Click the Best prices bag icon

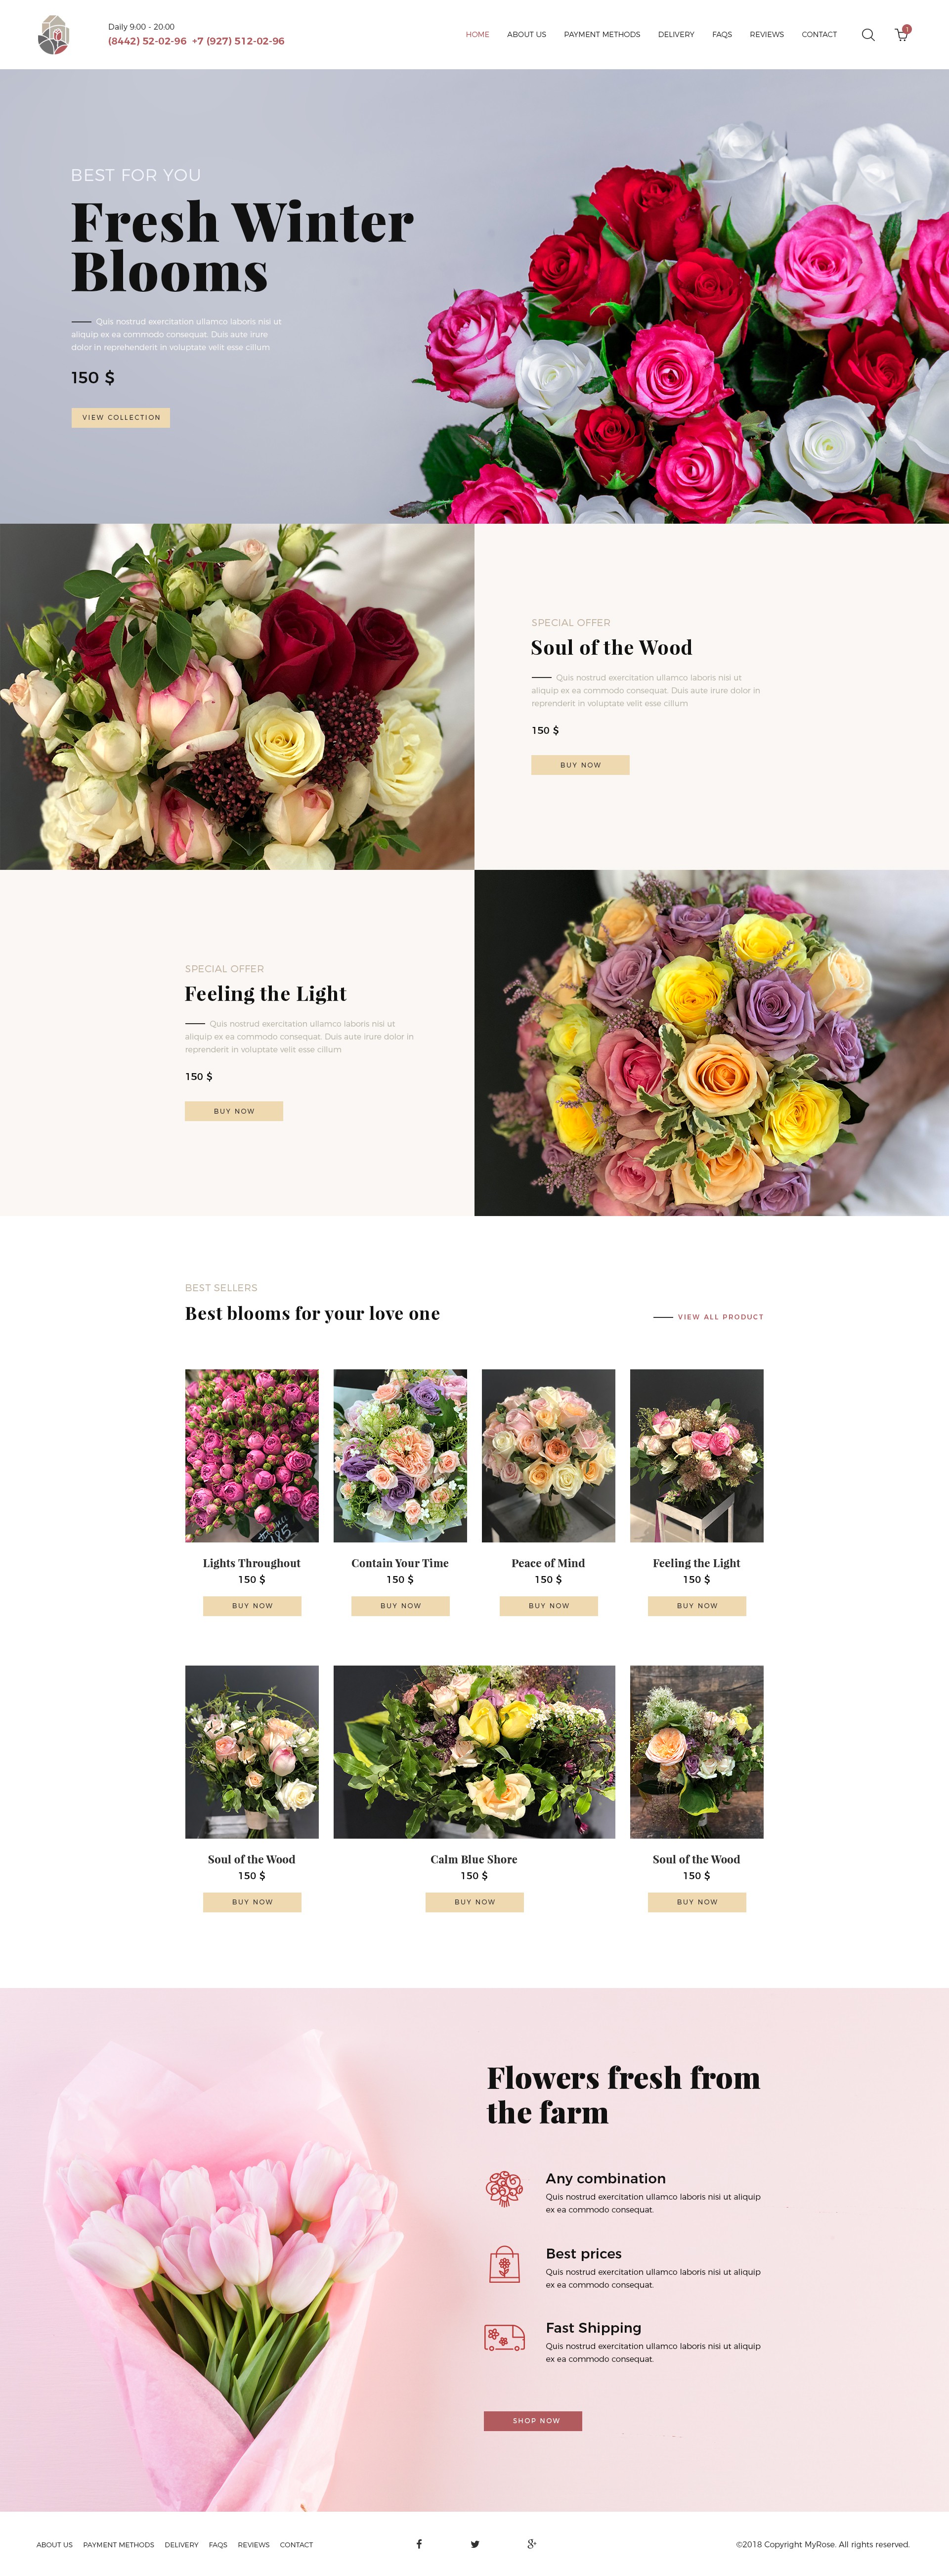[505, 2264]
